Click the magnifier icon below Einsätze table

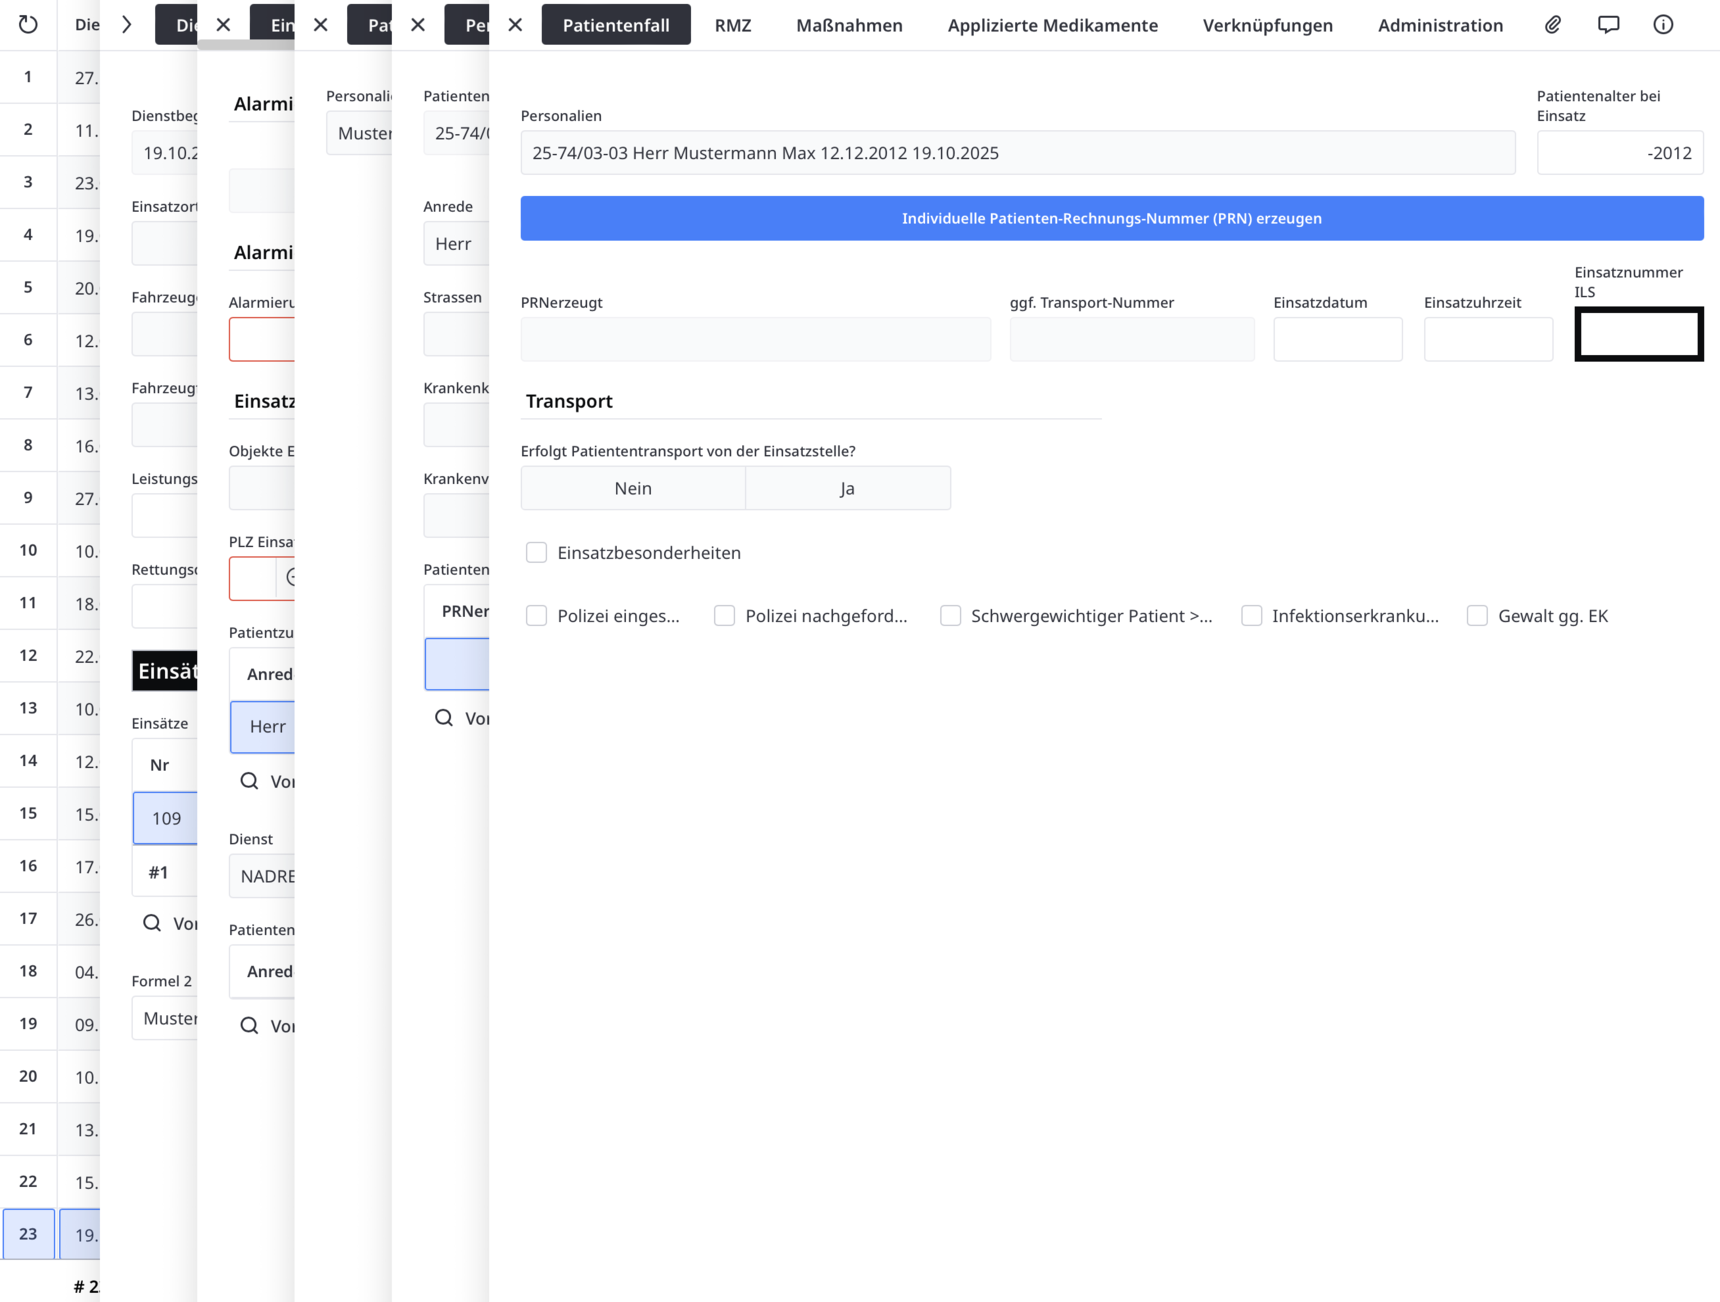point(152,923)
